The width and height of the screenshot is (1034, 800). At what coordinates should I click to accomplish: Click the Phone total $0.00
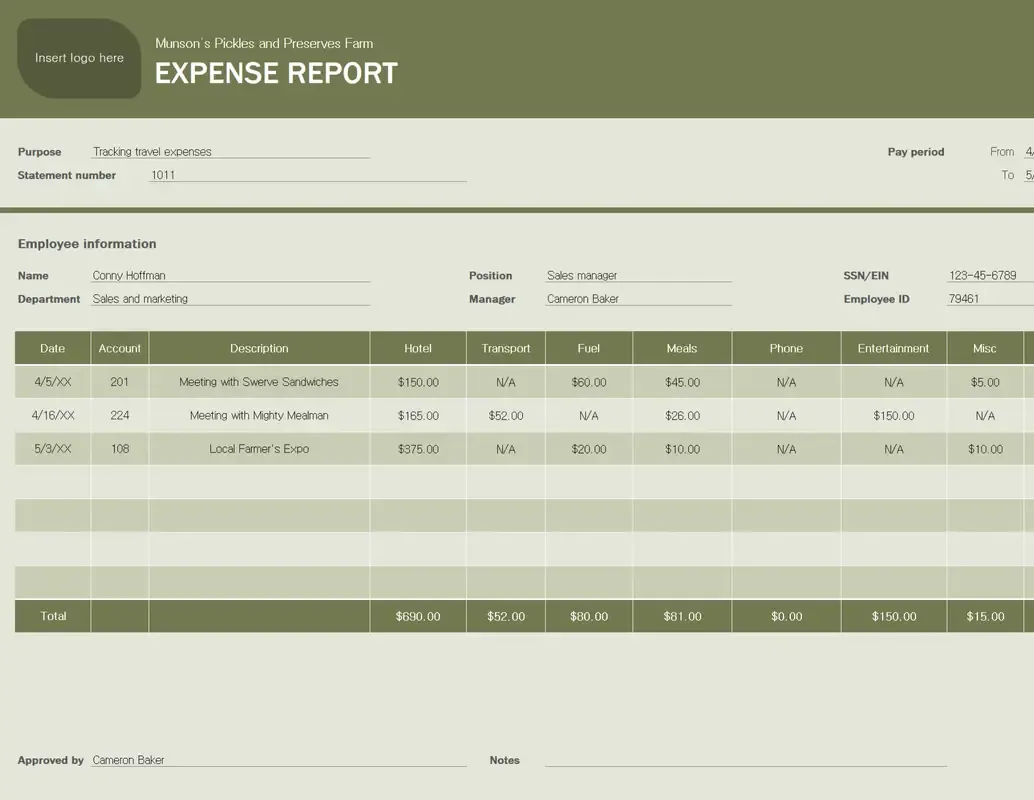pos(786,616)
